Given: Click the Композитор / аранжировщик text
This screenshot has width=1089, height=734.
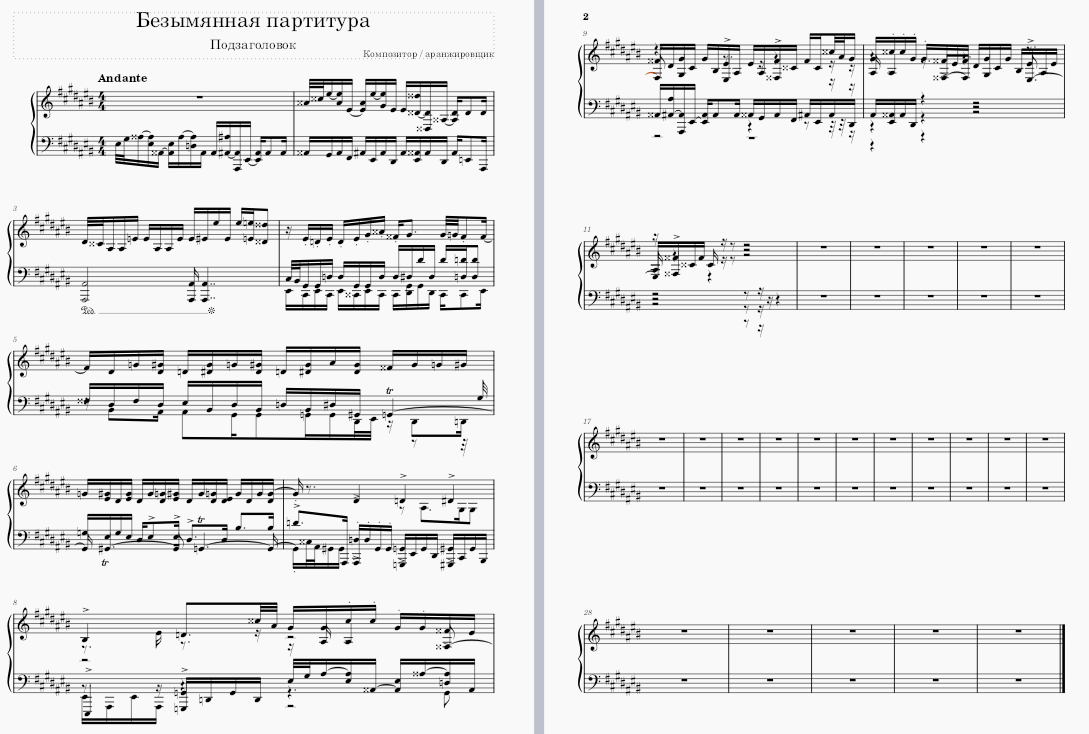Looking at the screenshot, I should 429,53.
